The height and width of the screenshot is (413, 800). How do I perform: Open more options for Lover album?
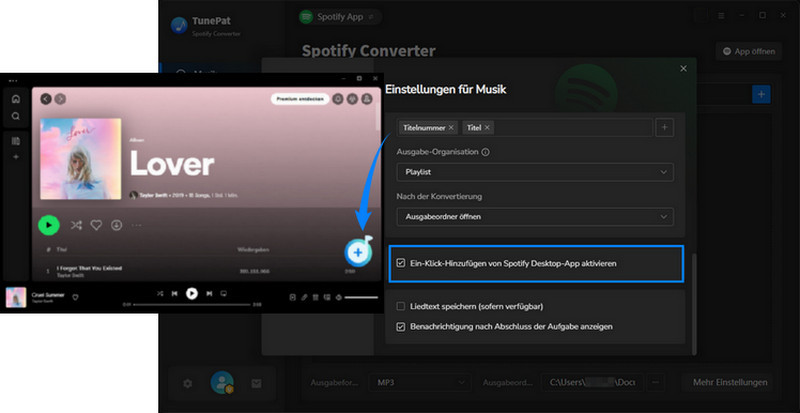[x=137, y=225]
